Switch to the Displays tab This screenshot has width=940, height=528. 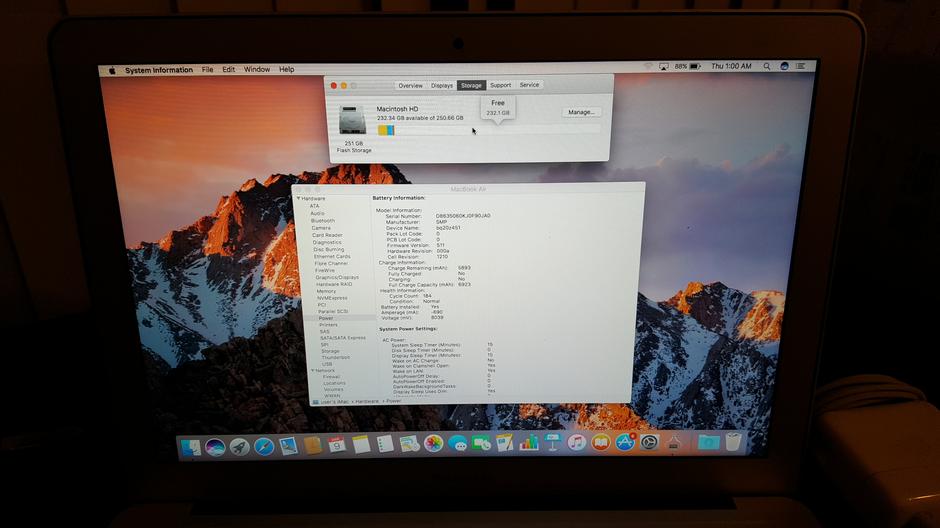point(442,86)
